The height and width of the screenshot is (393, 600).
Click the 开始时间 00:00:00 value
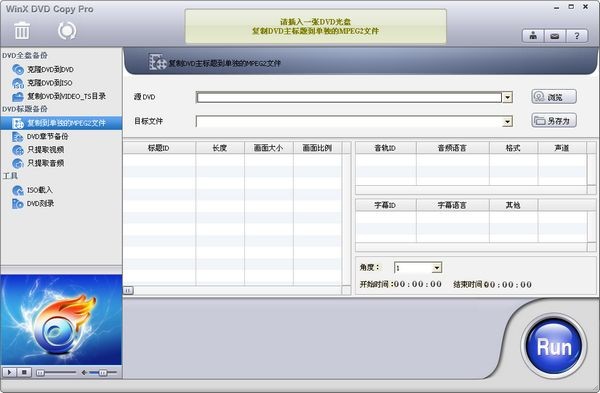[418, 284]
